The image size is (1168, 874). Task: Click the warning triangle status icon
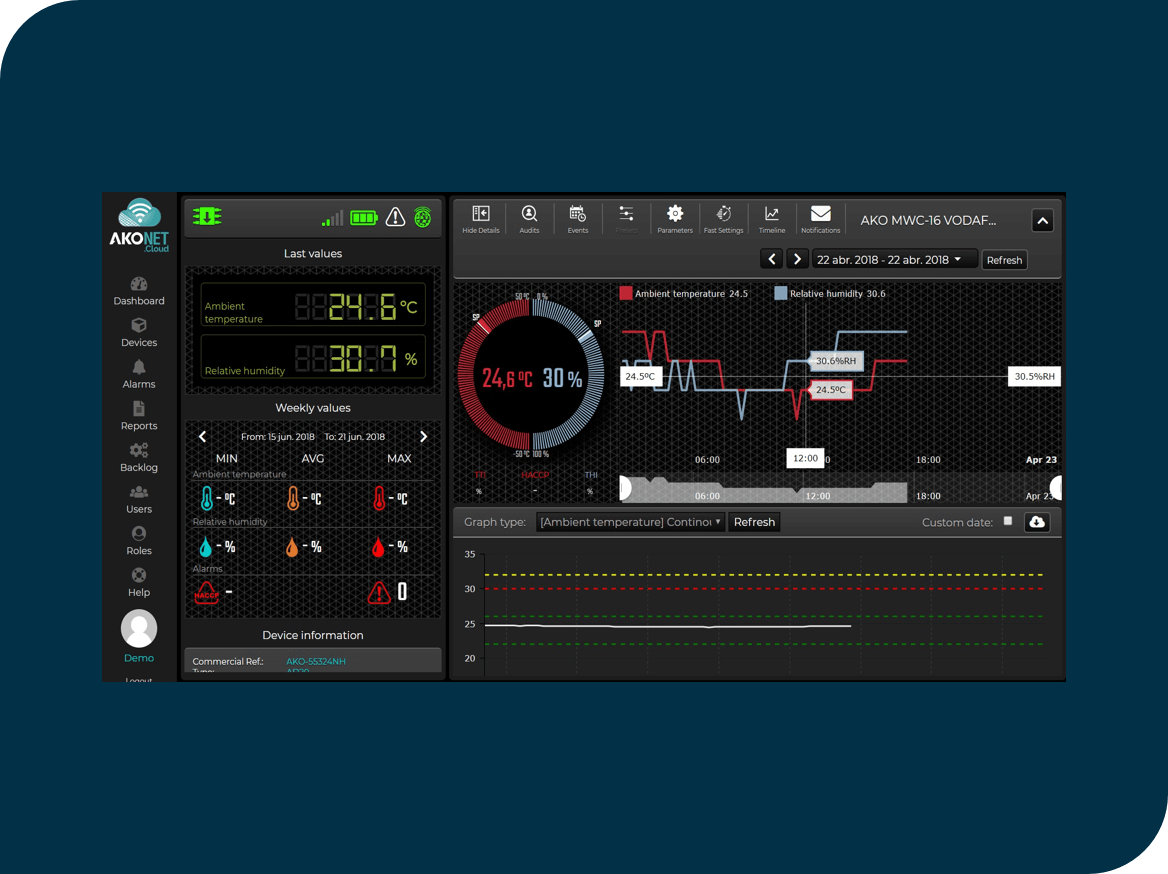(x=395, y=217)
